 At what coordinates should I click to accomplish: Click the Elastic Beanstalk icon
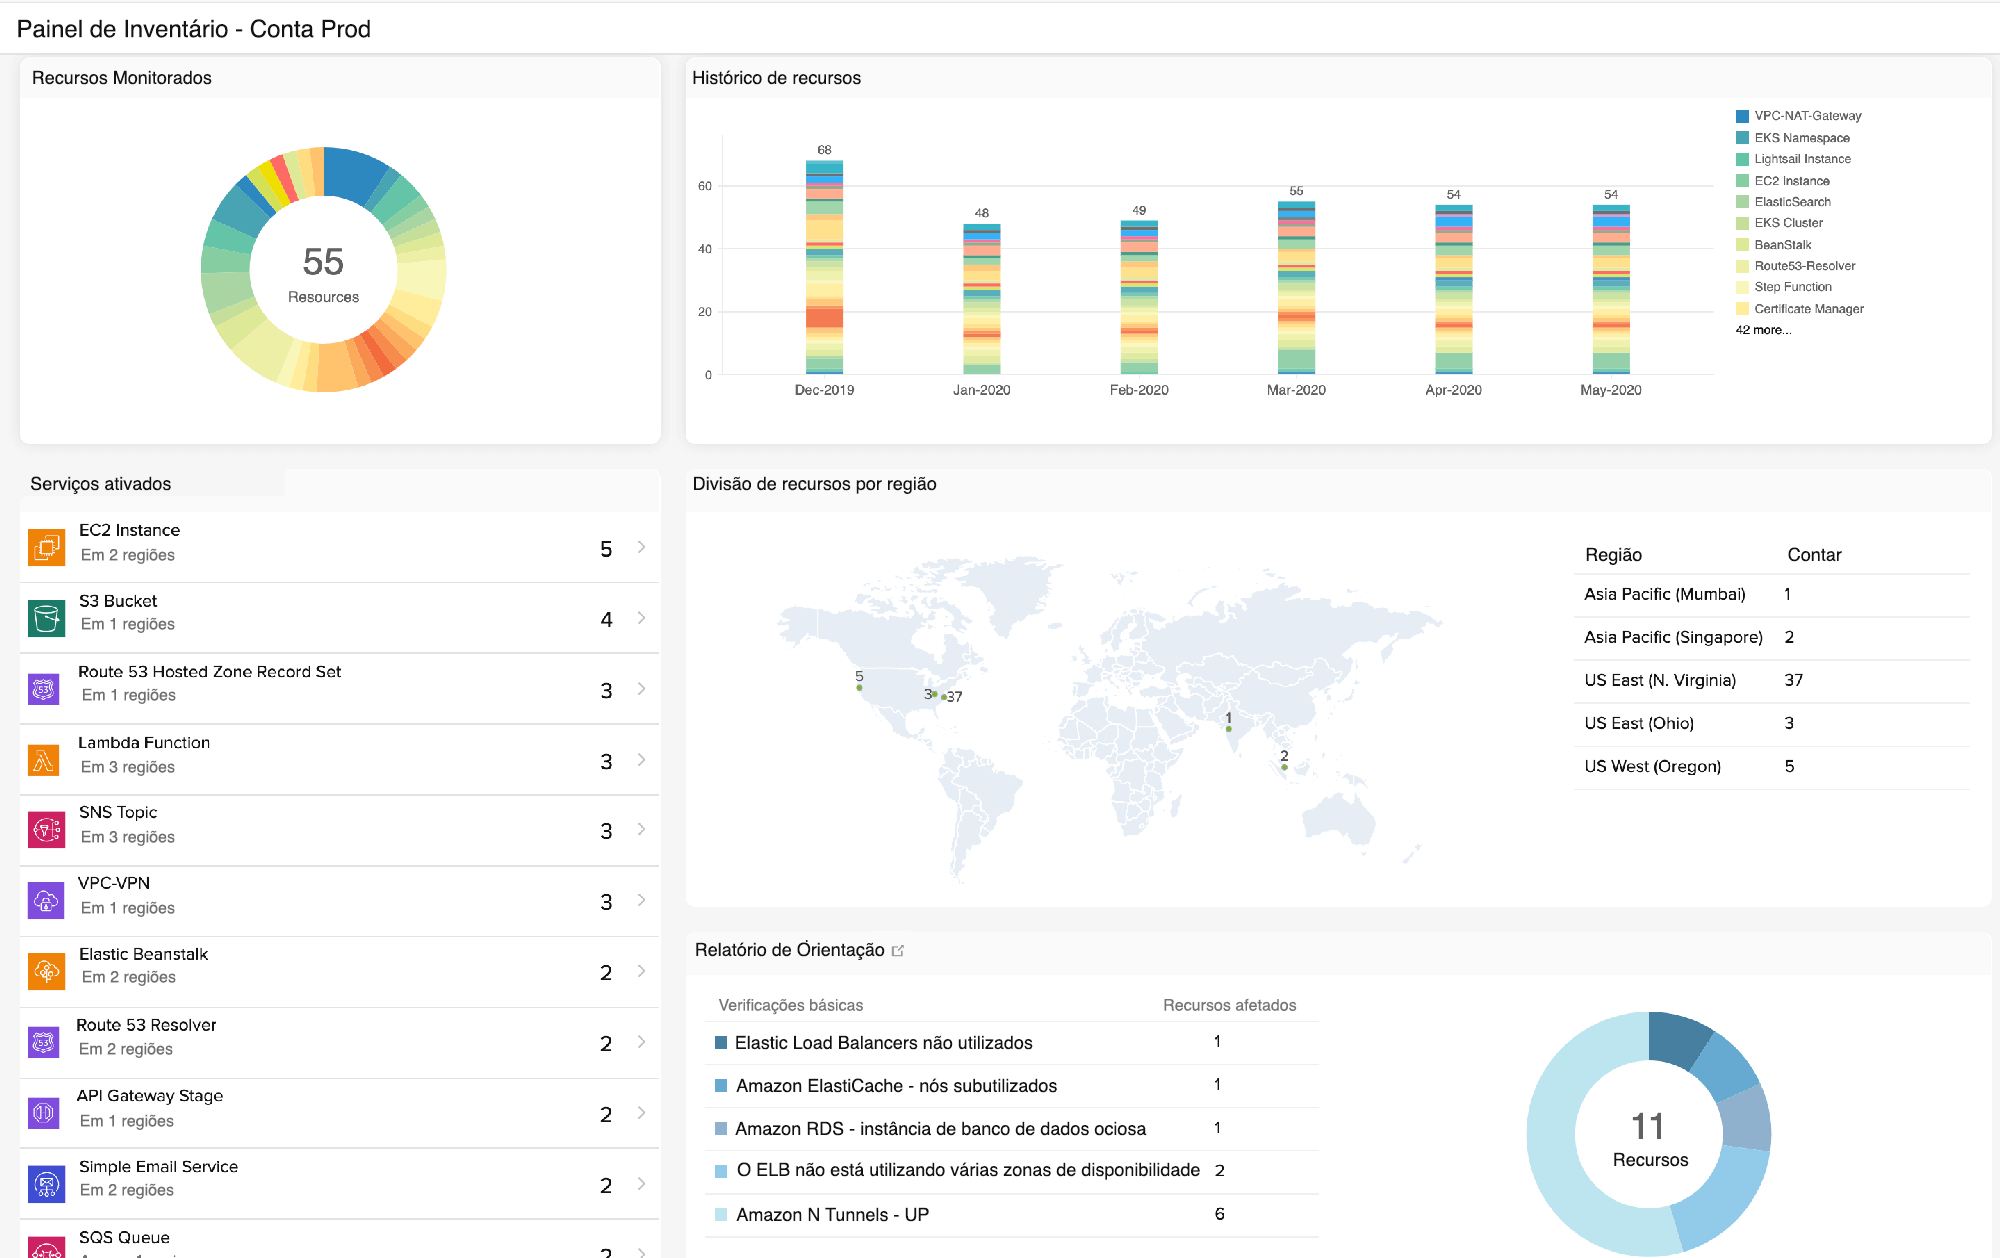point(45,970)
